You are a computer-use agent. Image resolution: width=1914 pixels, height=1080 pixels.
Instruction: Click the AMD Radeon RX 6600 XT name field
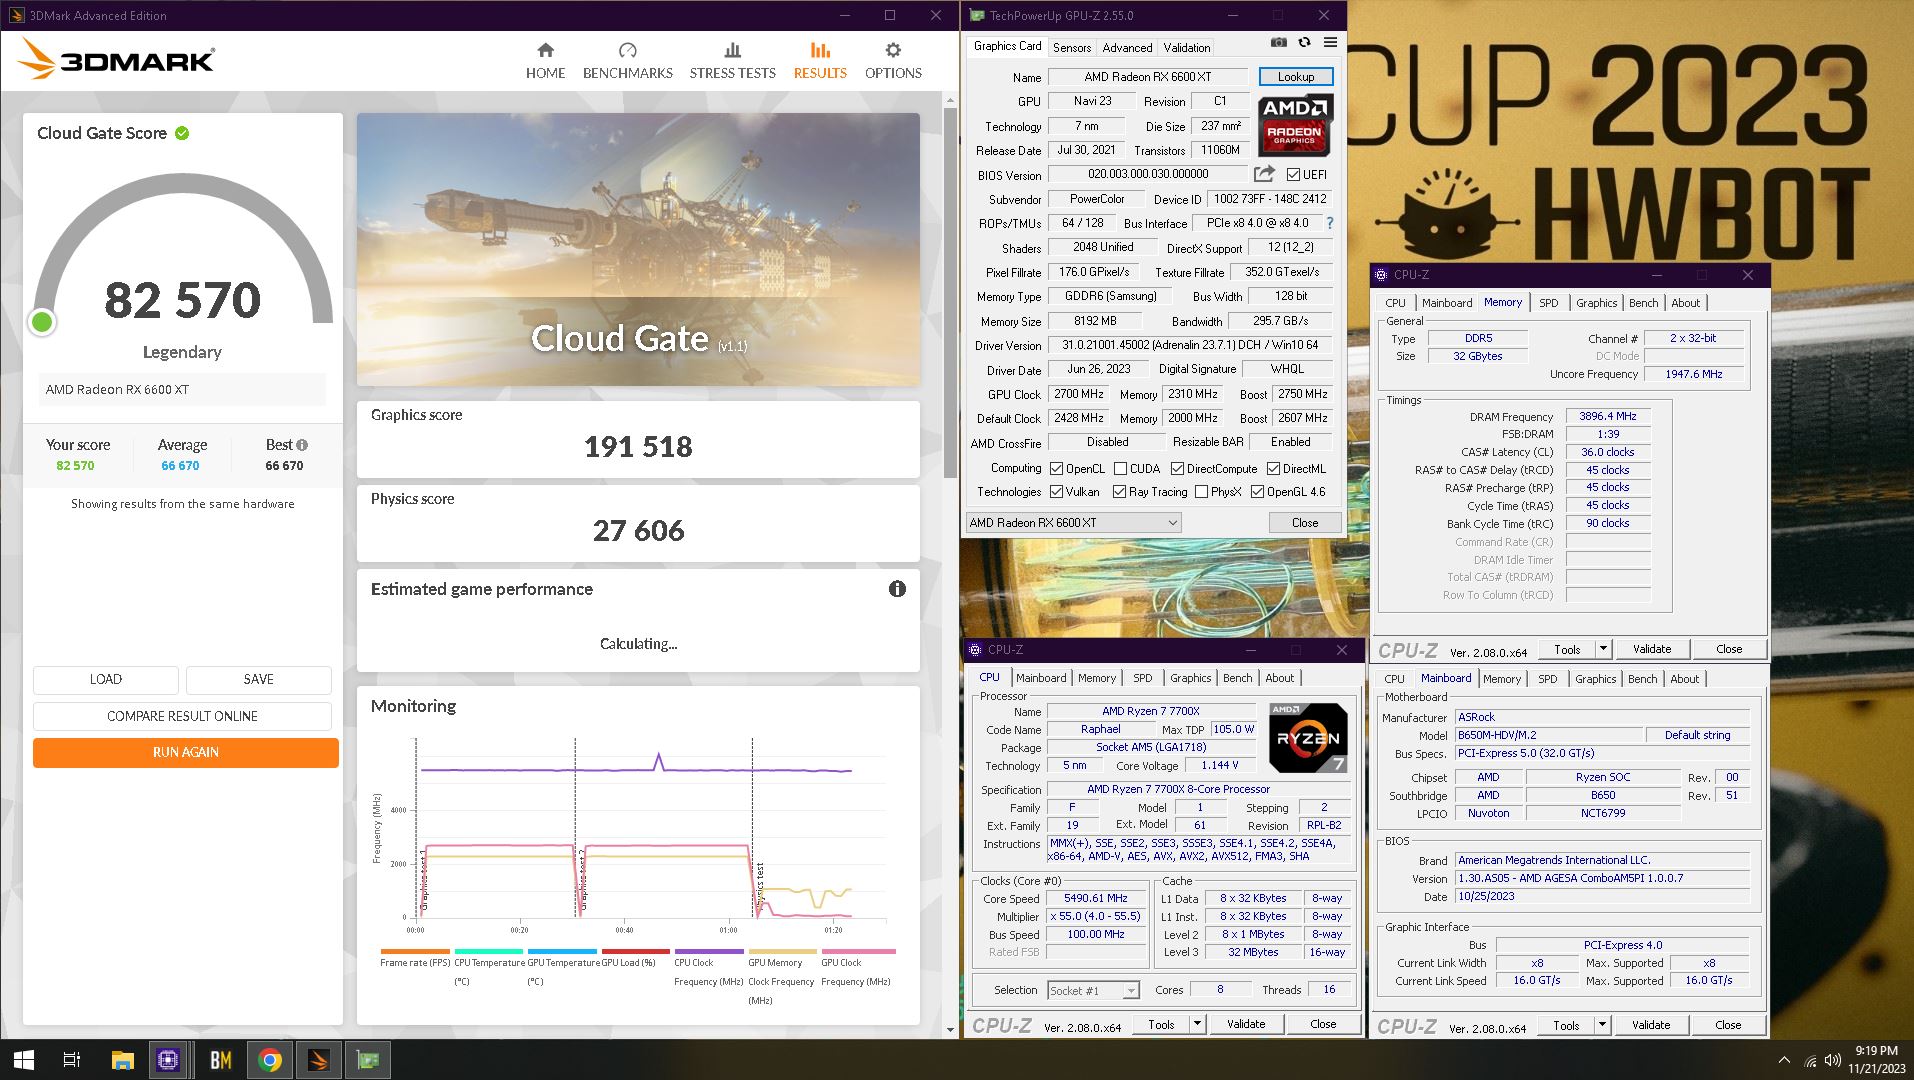click(x=1147, y=77)
